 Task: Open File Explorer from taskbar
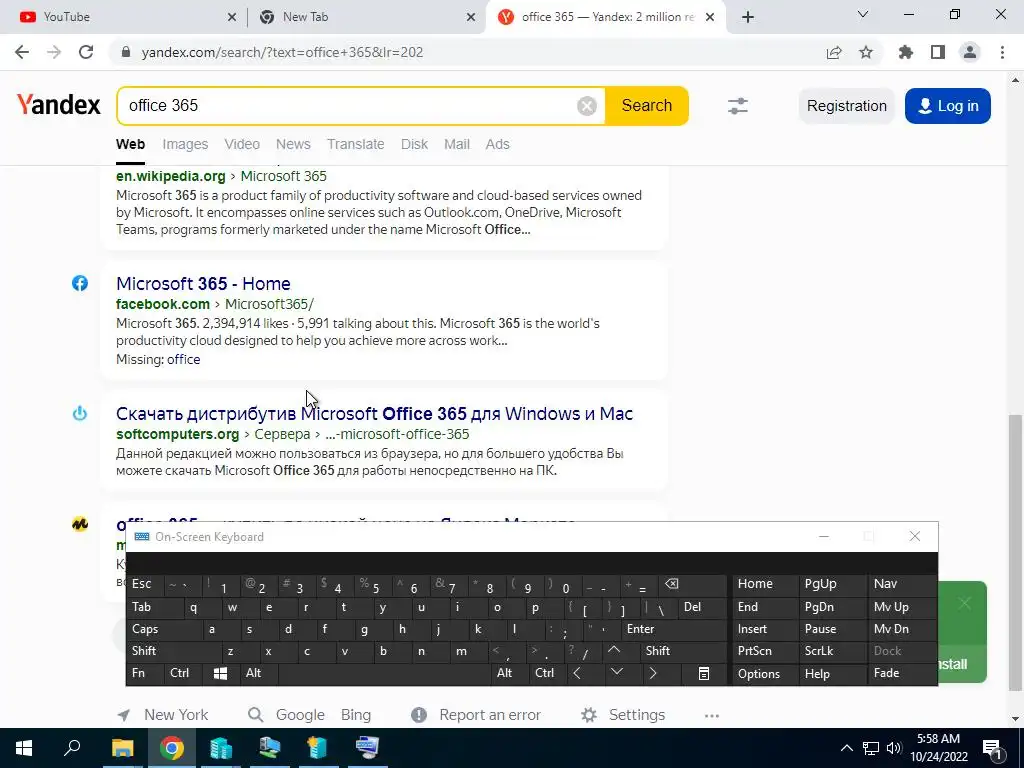click(x=122, y=748)
